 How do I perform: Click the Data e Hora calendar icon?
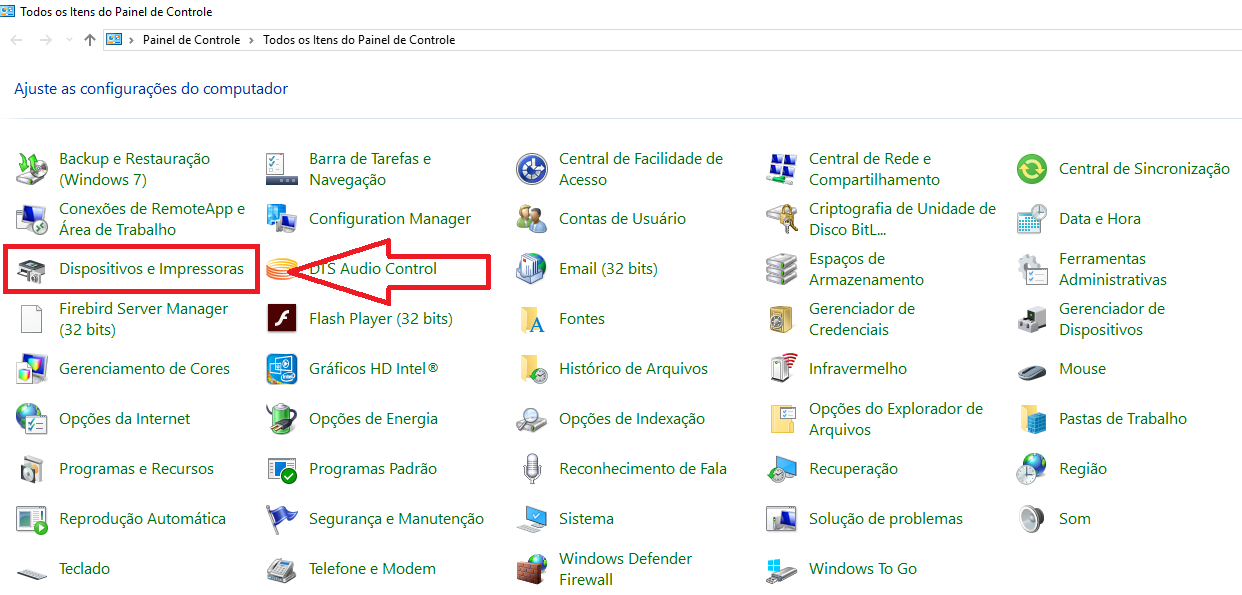1031,219
